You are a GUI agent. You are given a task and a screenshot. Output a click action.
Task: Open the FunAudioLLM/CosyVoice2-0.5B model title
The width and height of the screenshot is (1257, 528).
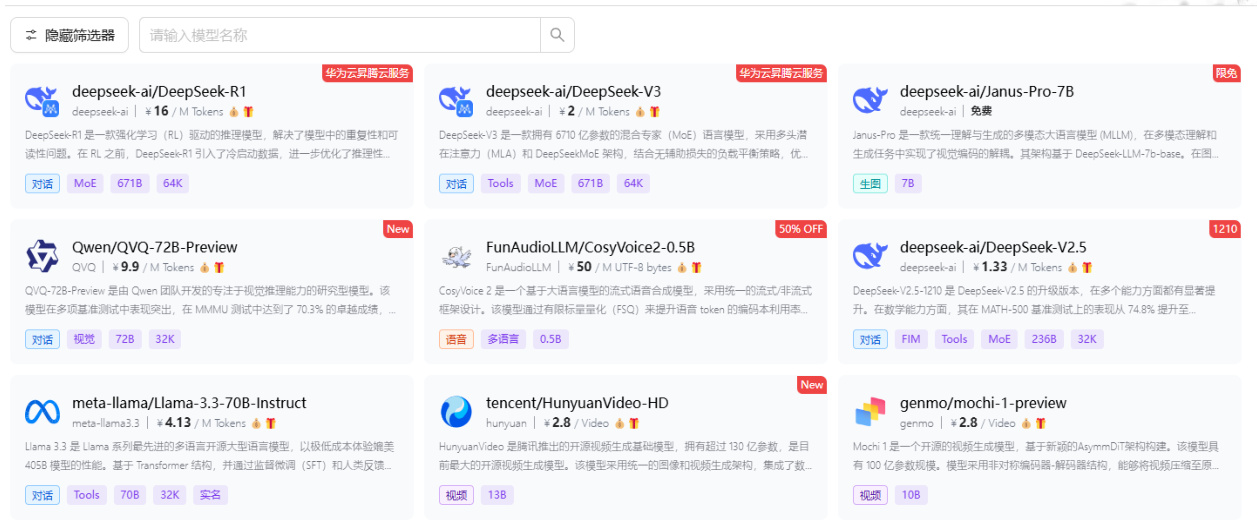(x=590, y=247)
